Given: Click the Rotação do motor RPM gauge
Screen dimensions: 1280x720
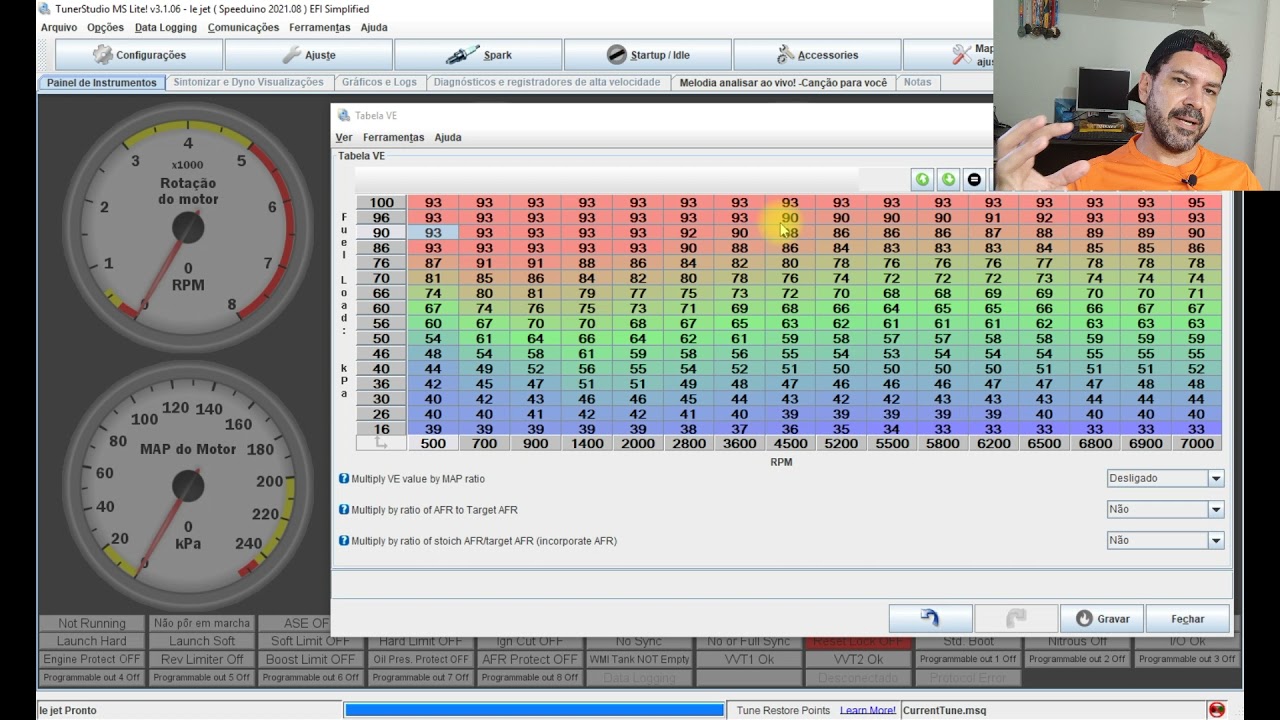Looking at the screenshot, I should [187, 228].
